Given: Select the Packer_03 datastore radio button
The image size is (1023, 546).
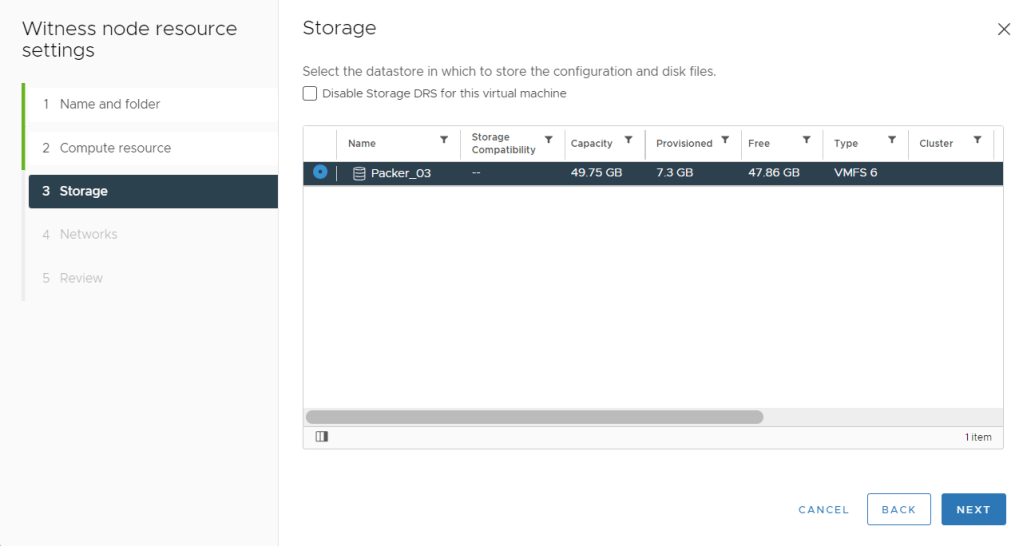Looking at the screenshot, I should coord(320,172).
